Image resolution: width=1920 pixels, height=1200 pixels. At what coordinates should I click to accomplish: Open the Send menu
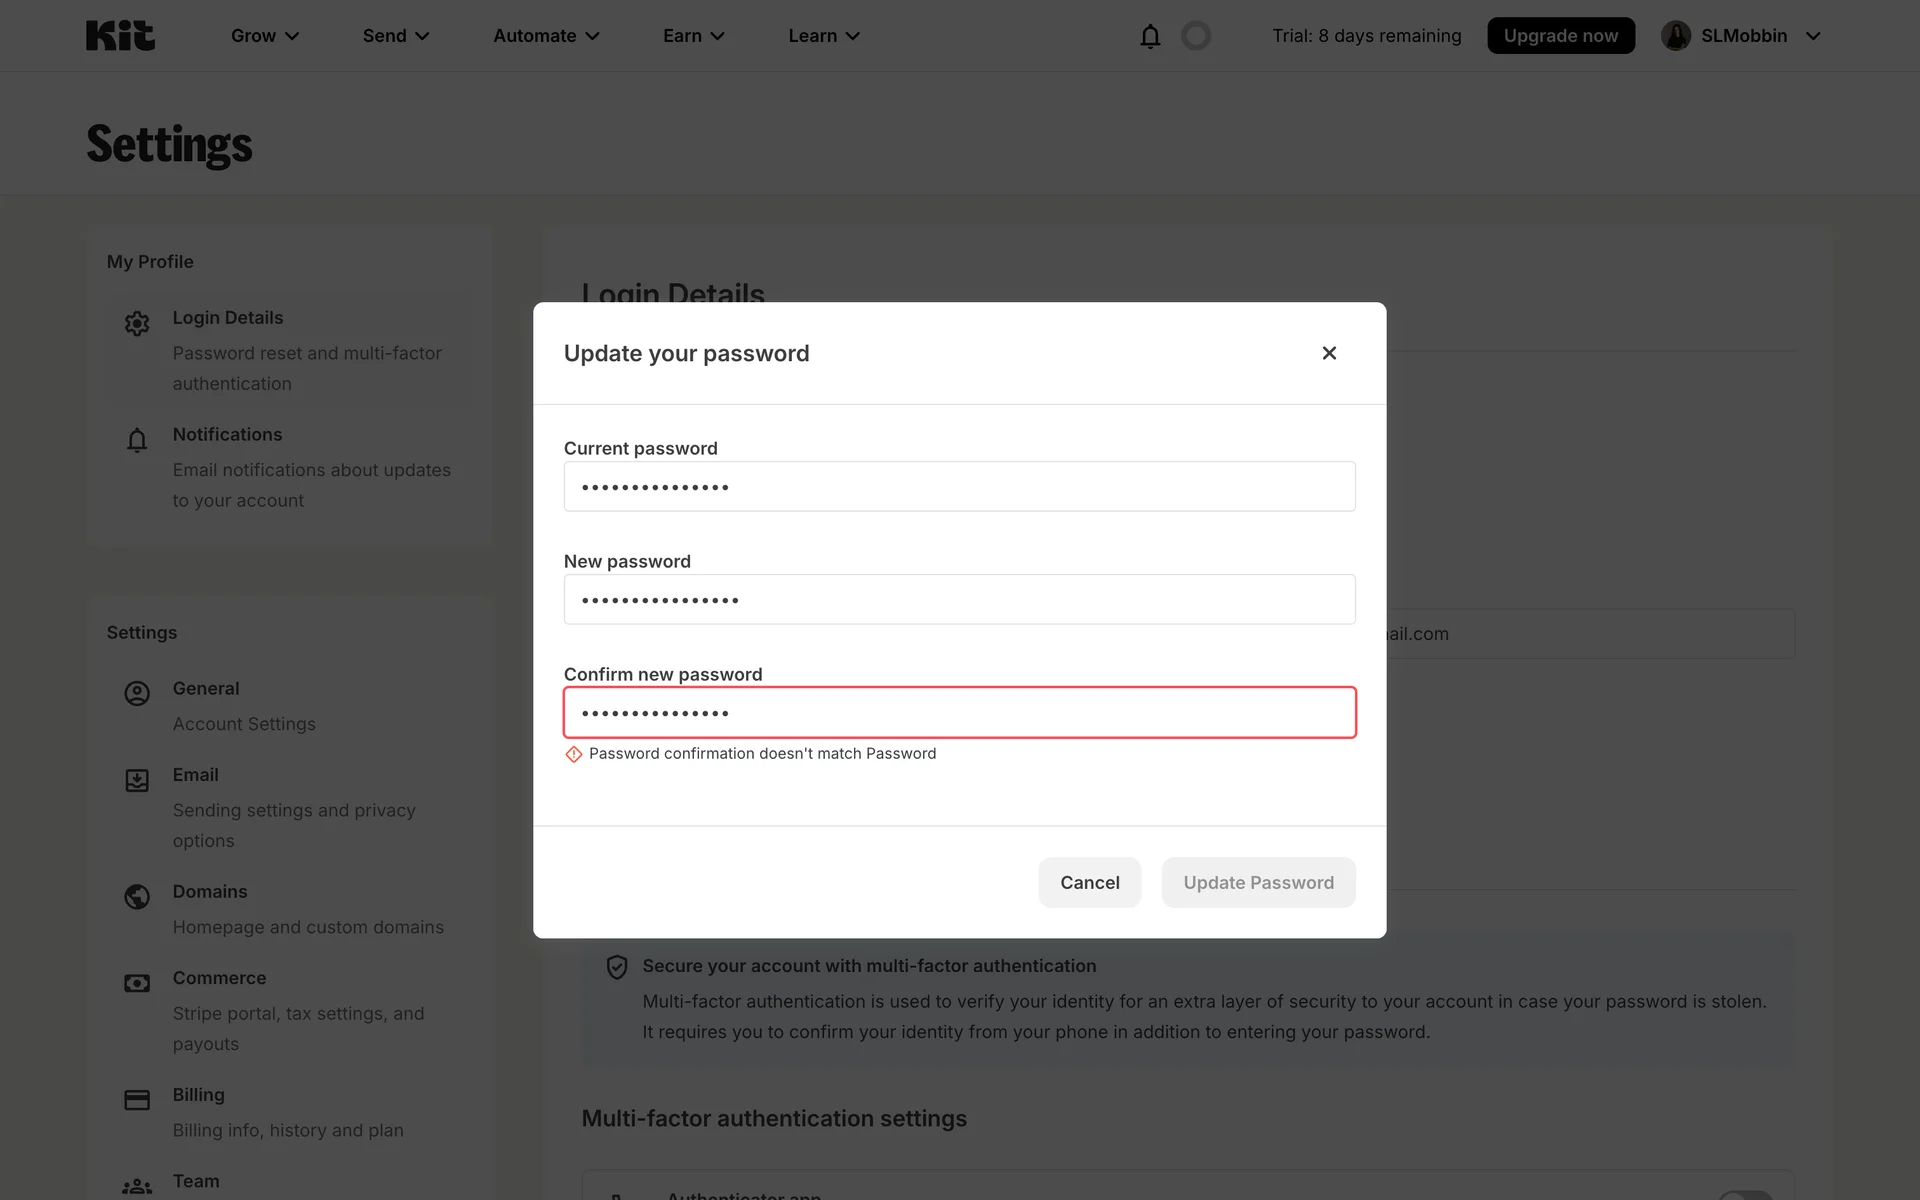point(396,36)
